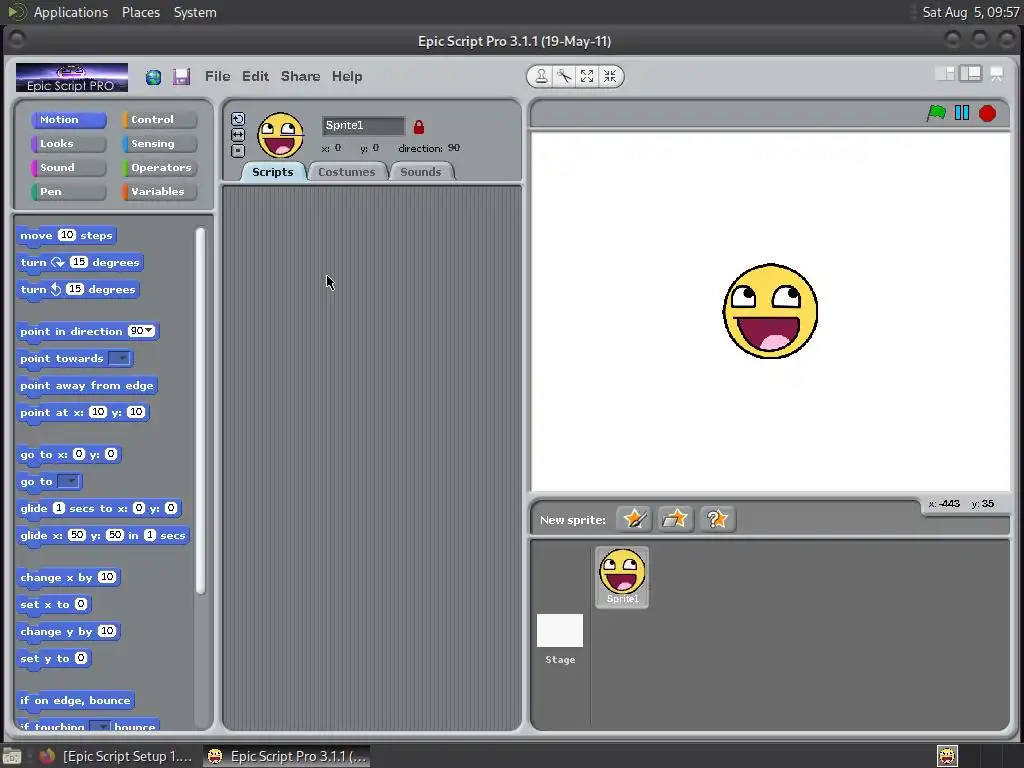Open the point towards dropdown
1024x768 pixels.
(120, 358)
